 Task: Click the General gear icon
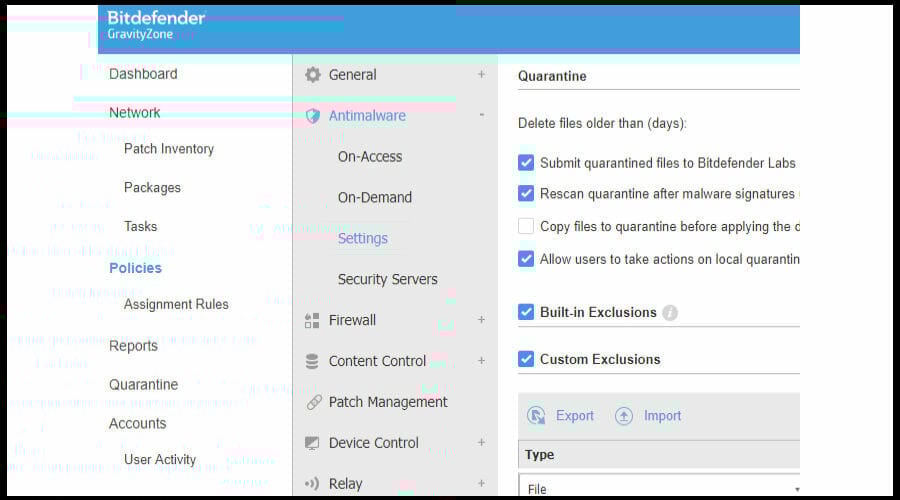313,75
